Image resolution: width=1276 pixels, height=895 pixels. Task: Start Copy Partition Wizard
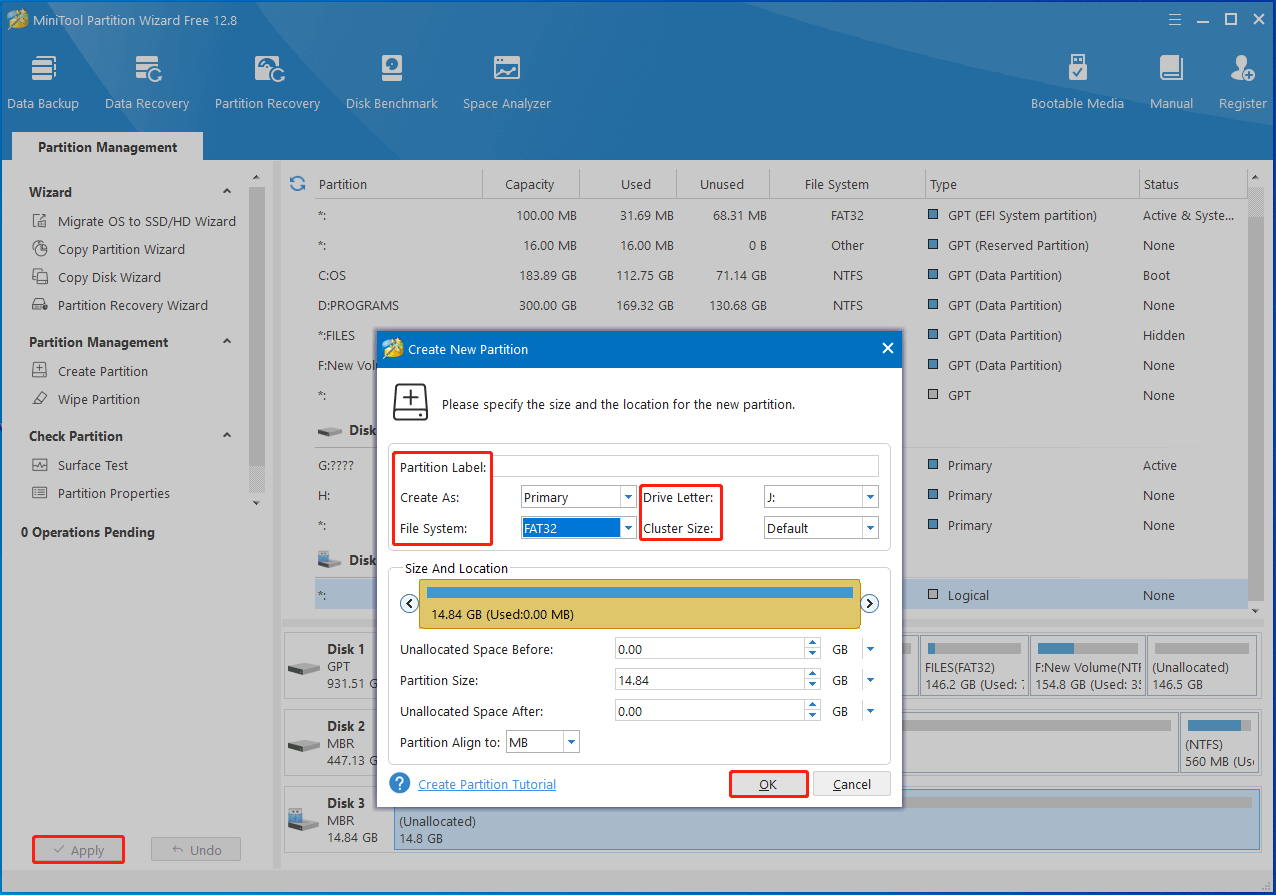(x=121, y=249)
